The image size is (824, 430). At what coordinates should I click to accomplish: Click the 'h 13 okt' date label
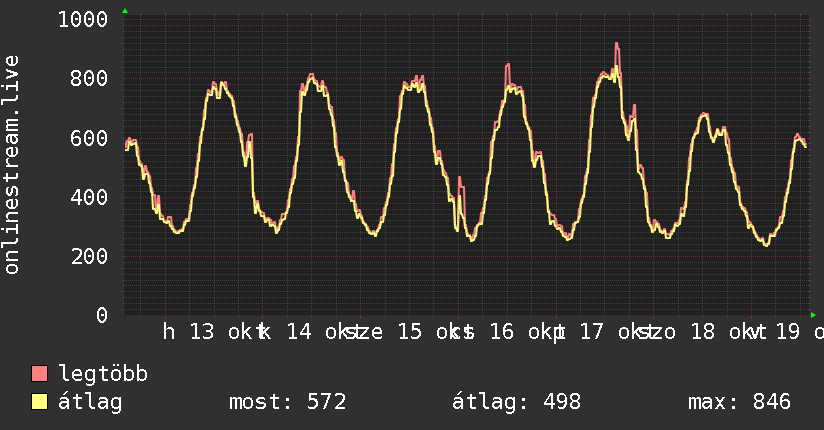tap(211, 332)
